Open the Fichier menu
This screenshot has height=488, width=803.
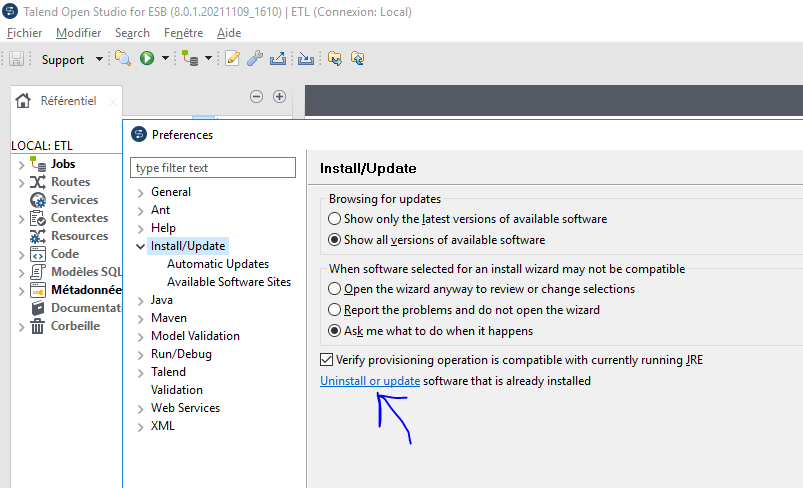click(x=25, y=33)
